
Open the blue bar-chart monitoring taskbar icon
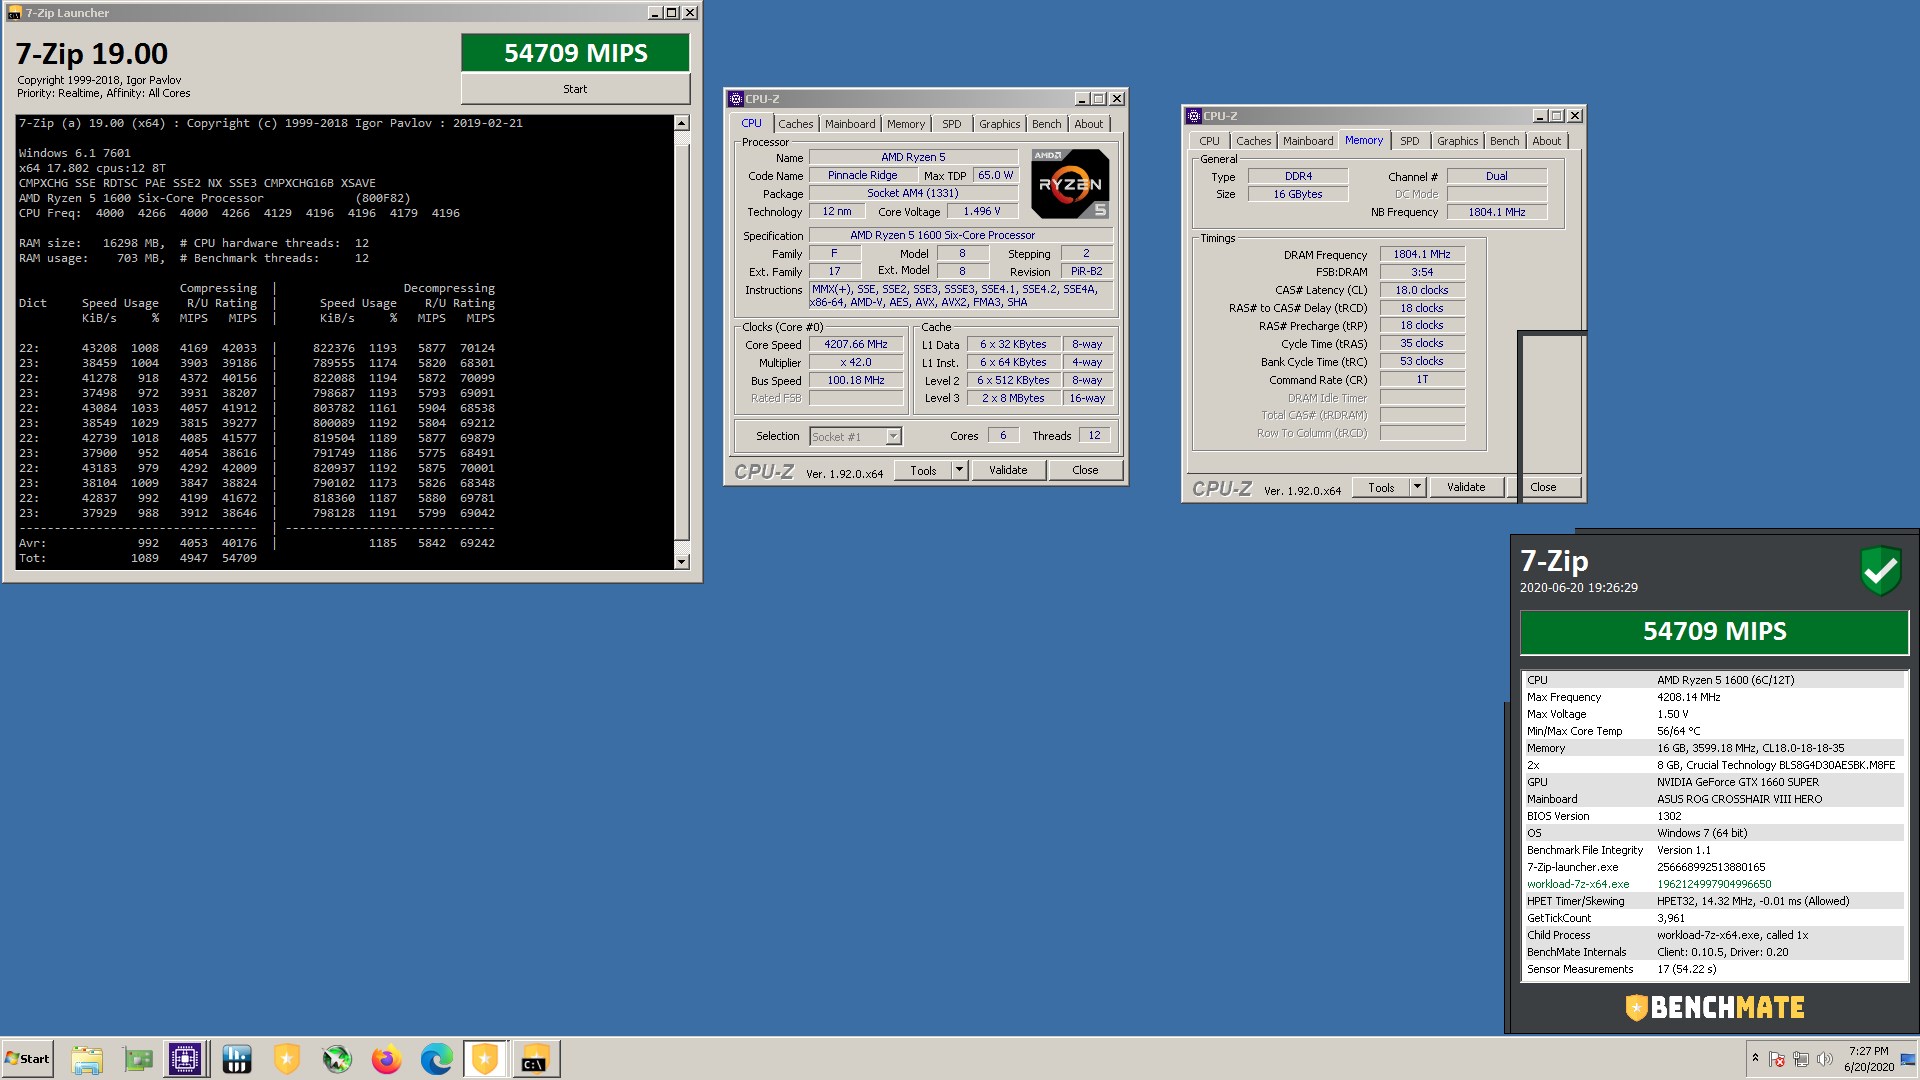coord(237,1059)
